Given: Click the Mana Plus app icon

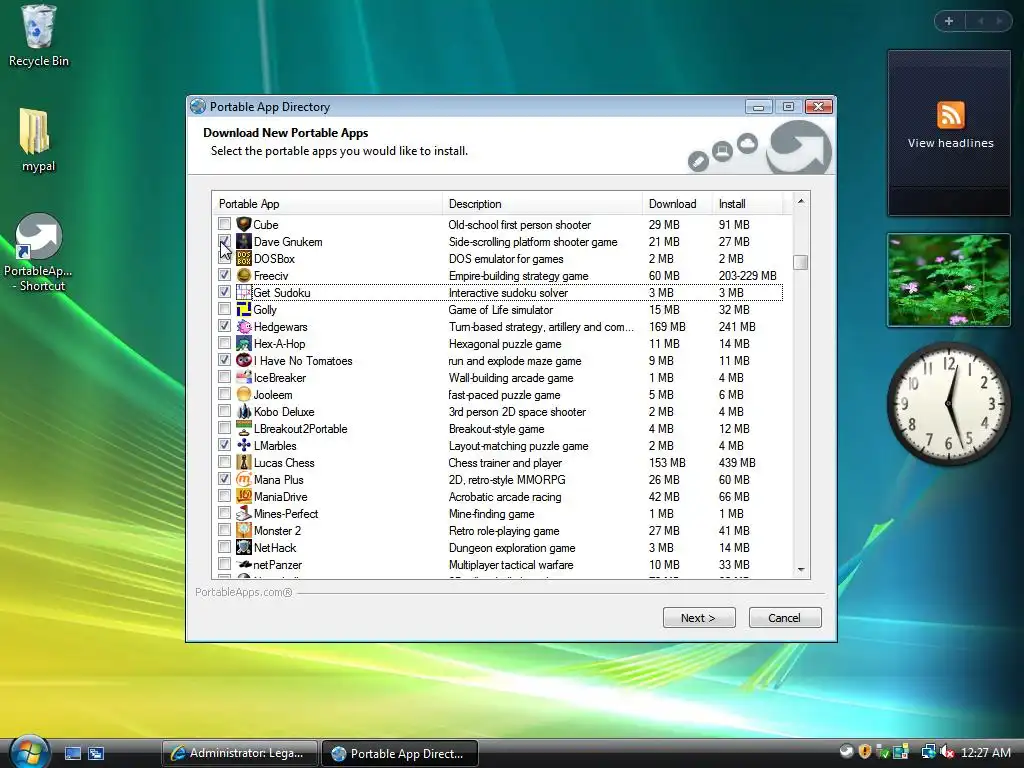Looking at the screenshot, I should [244, 479].
